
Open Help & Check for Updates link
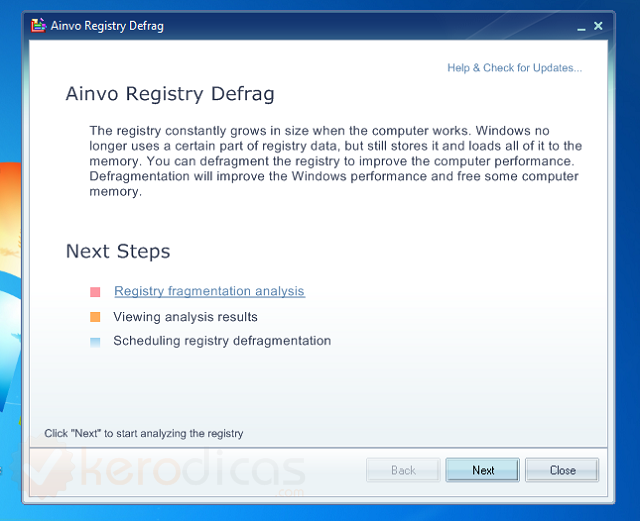tap(514, 68)
